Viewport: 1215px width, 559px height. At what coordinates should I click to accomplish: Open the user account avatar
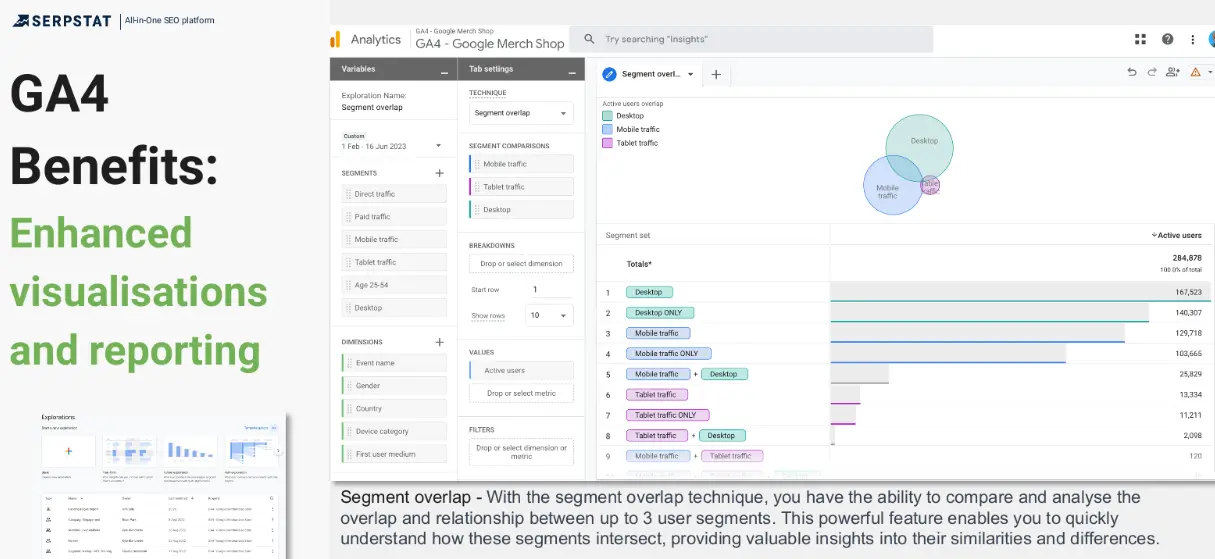pyautogui.click(x=1212, y=39)
